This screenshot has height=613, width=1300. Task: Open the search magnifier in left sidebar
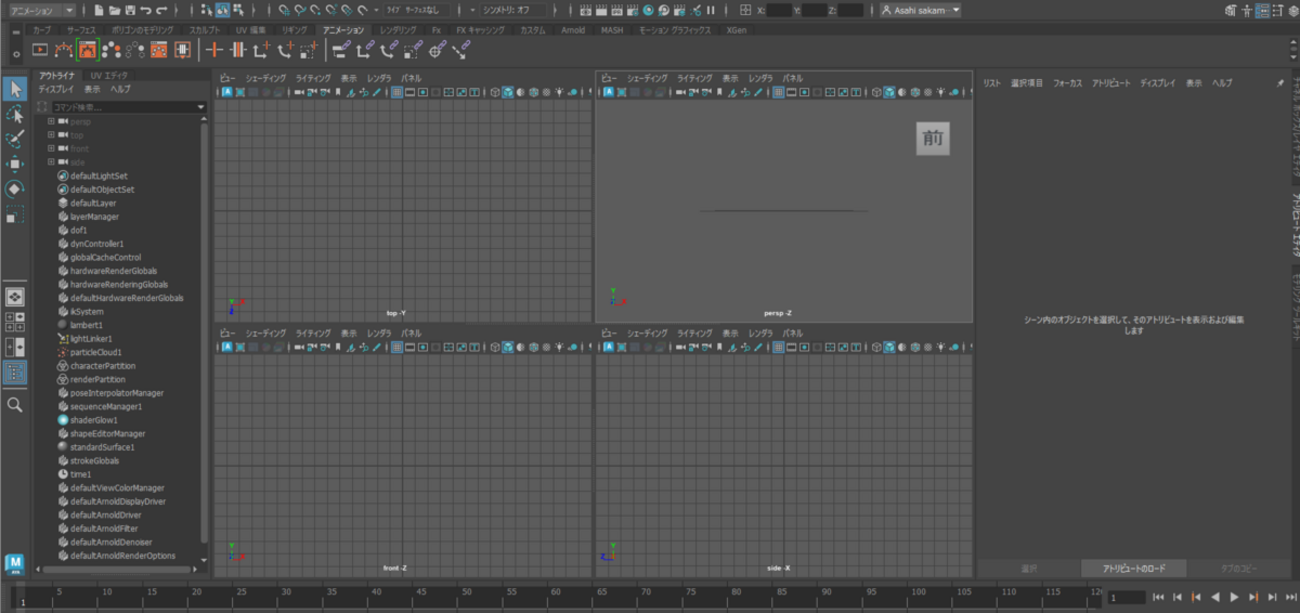coord(15,405)
